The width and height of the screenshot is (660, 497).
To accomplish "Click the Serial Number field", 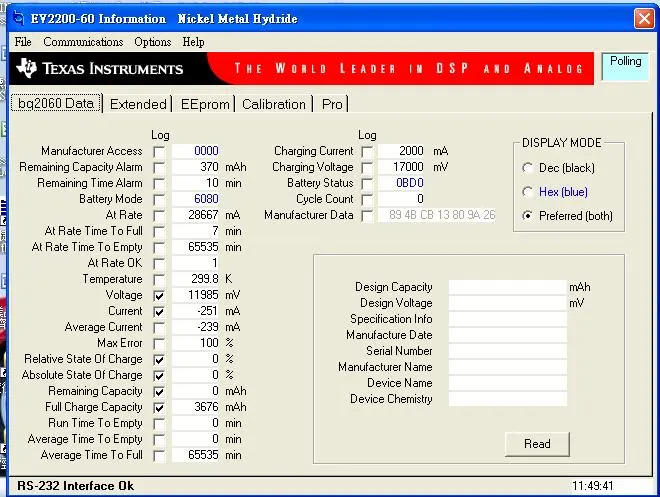I will click(x=508, y=351).
